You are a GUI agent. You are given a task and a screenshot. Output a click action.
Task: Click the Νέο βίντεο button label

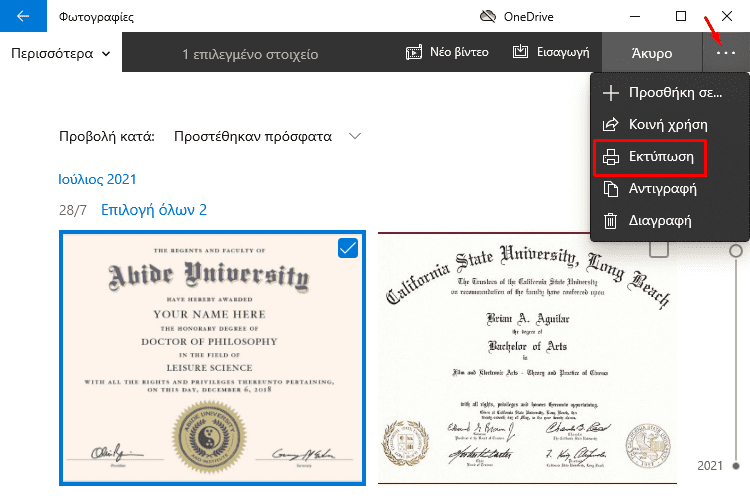[459, 52]
